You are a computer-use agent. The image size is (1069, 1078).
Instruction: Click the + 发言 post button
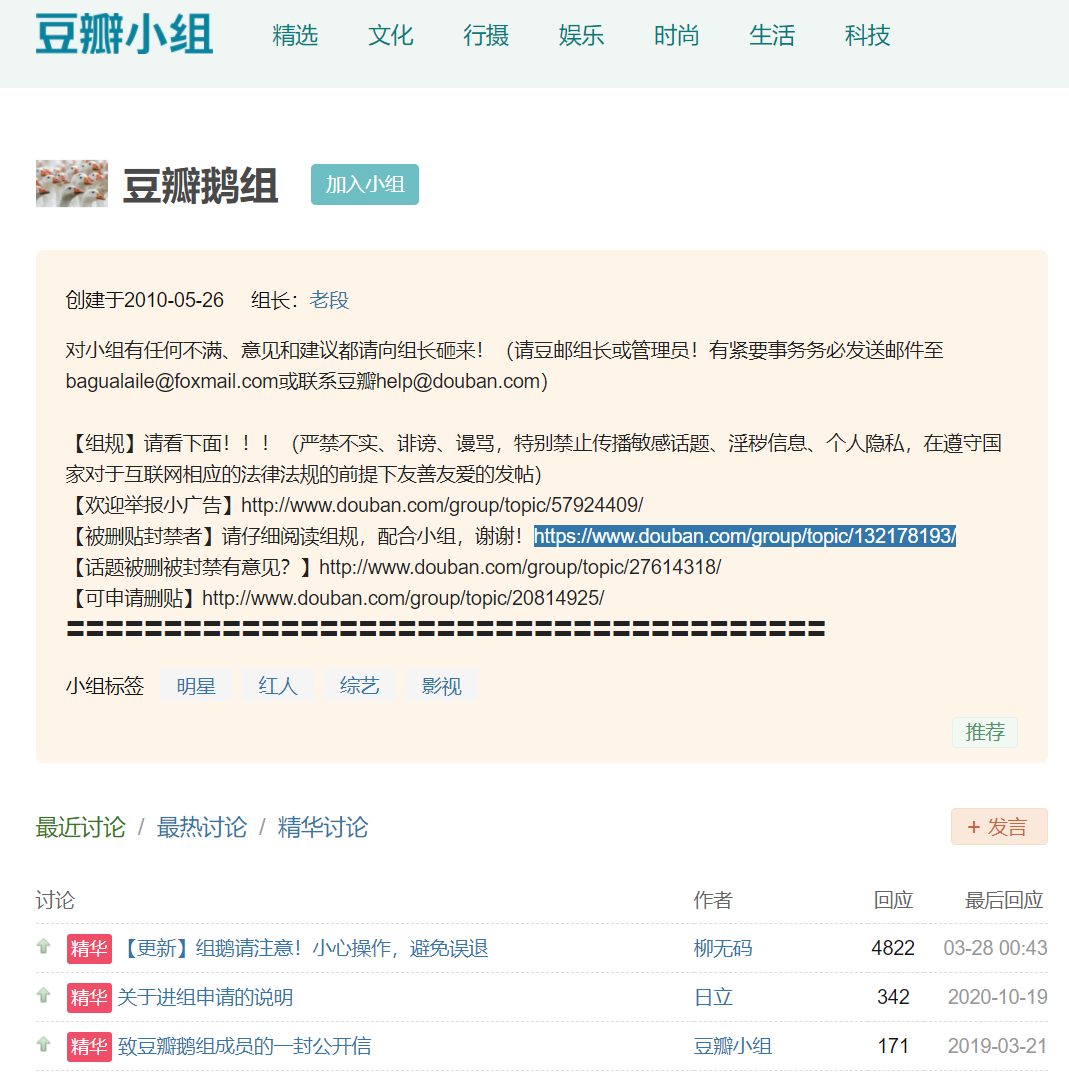pos(999,826)
